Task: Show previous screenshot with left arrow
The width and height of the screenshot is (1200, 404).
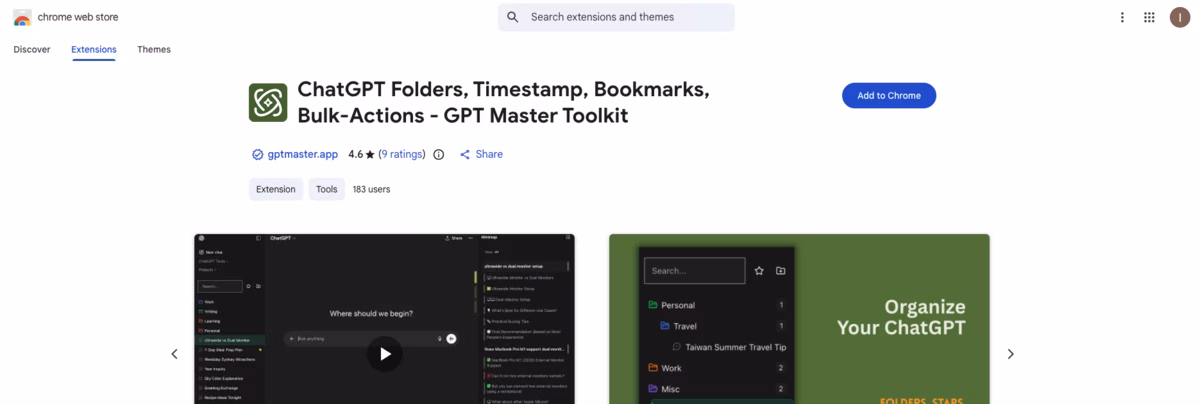Action: [174, 354]
